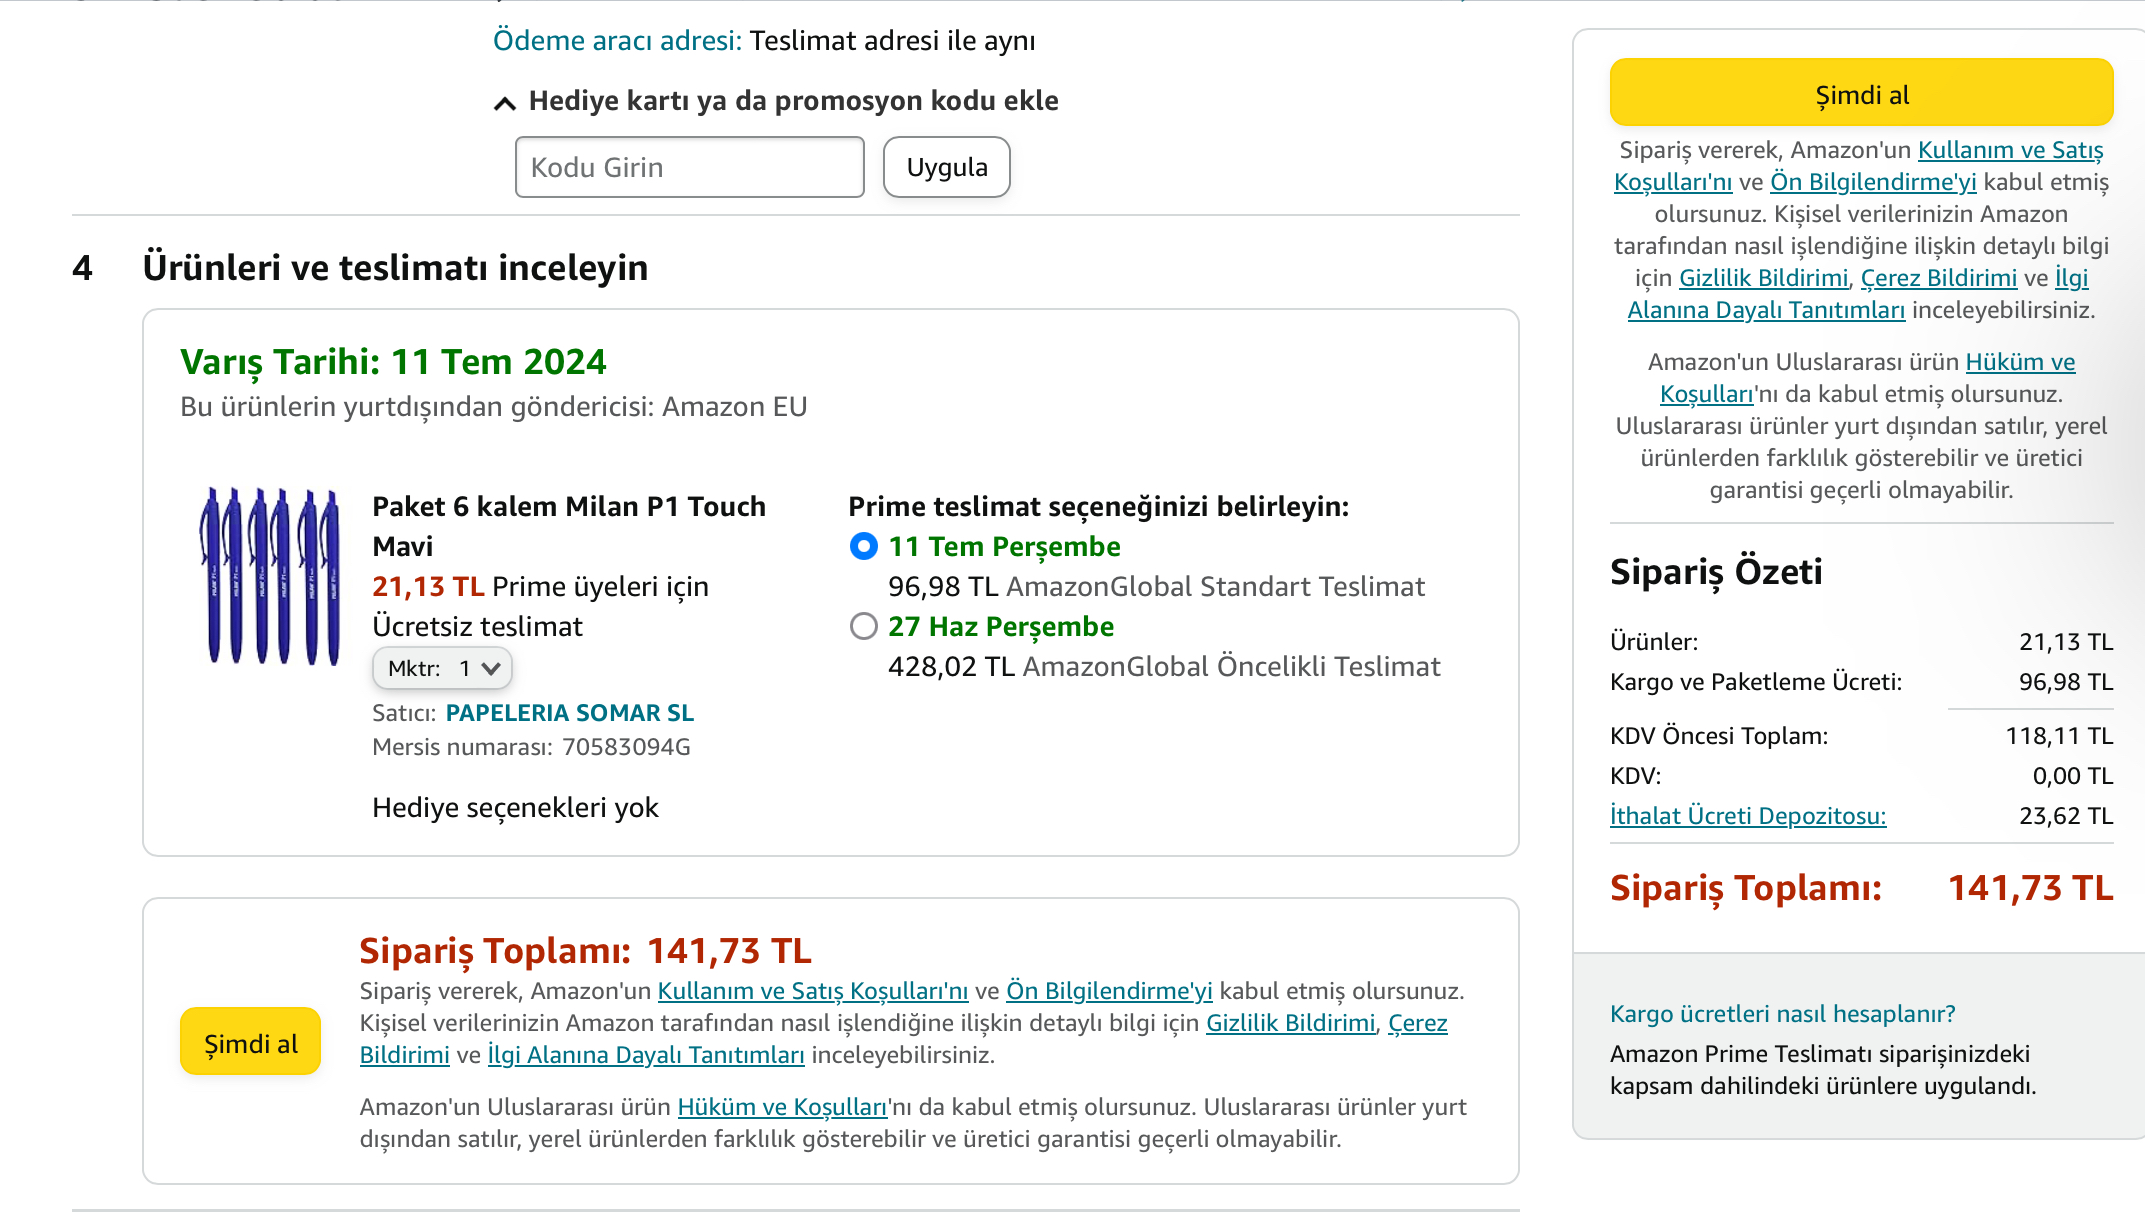2145x1212 pixels.
Task: Click the Kodu Girin promo code field
Action: 690,167
